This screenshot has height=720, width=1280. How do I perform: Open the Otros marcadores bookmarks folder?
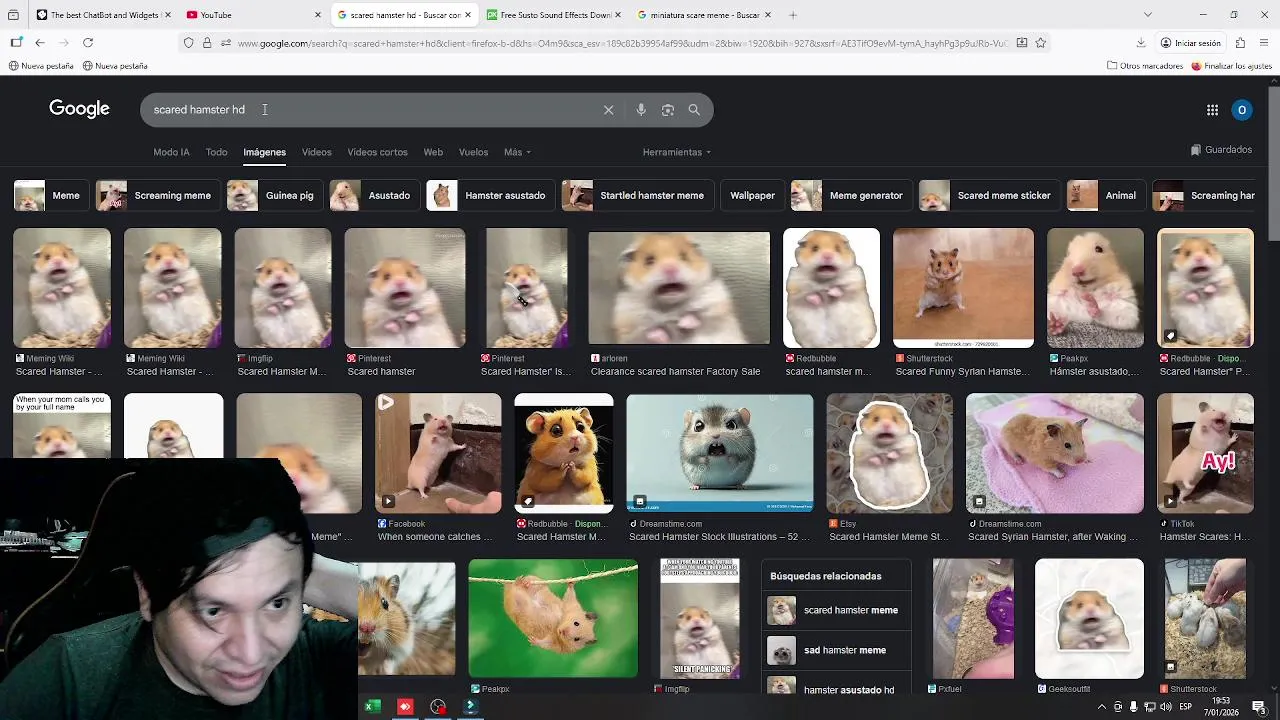pyautogui.click(x=1145, y=66)
